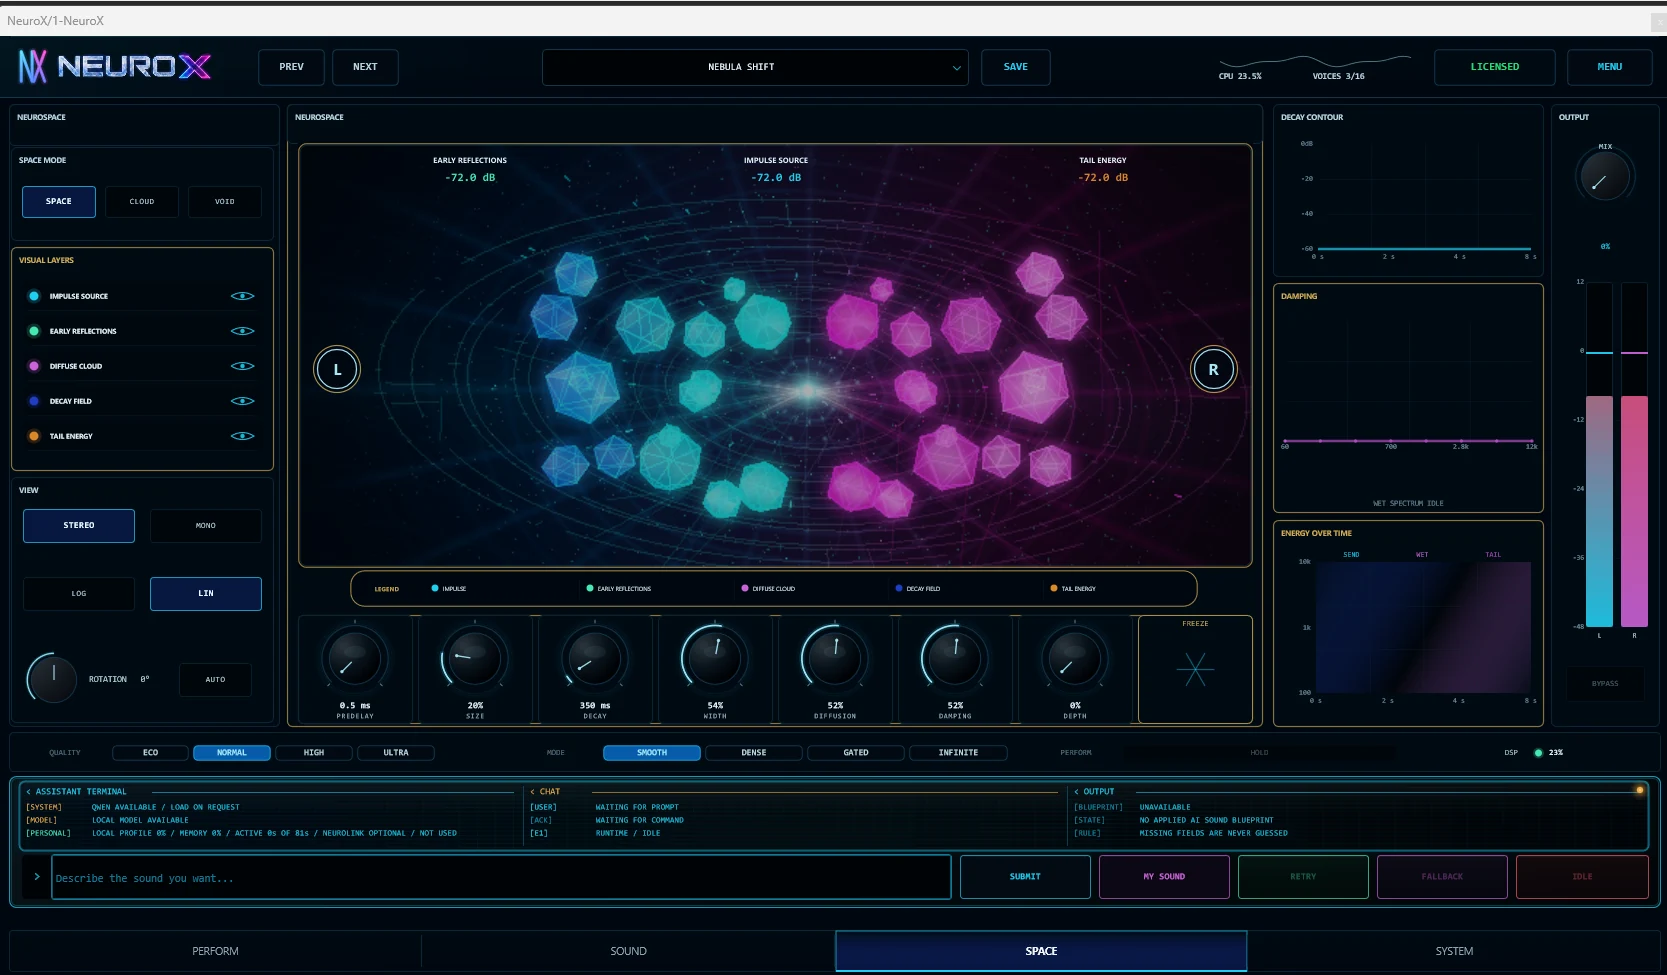Adjust the Rotation knob
The width and height of the screenshot is (1667, 975).
(x=52, y=679)
